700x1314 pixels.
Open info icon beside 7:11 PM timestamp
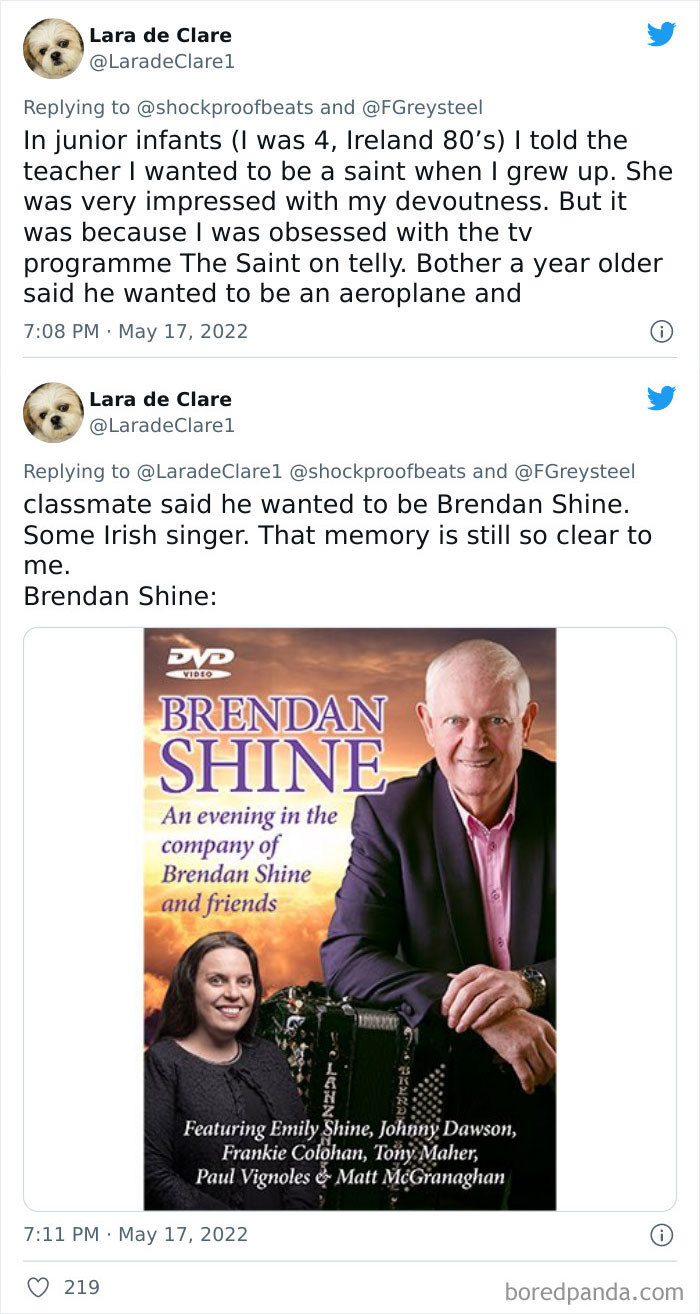(x=661, y=1235)
